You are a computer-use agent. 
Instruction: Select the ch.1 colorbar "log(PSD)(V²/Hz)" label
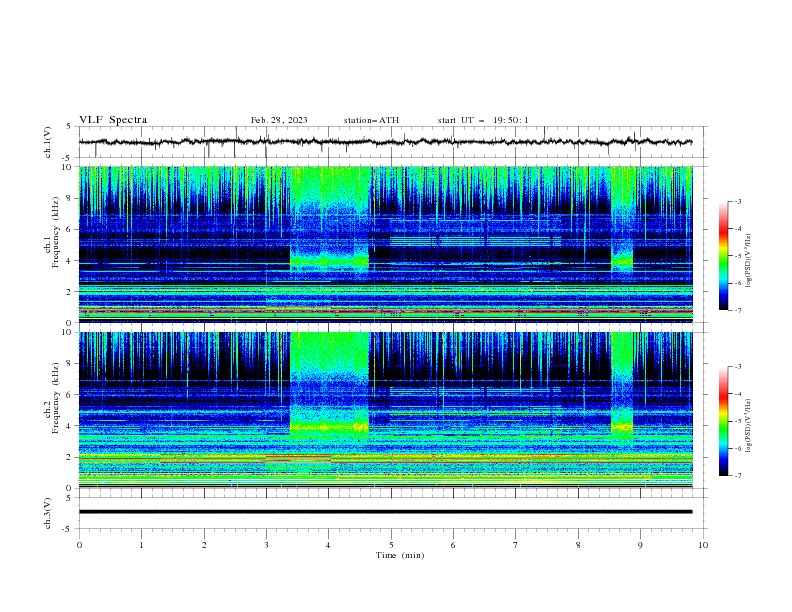tap(749, 261)
